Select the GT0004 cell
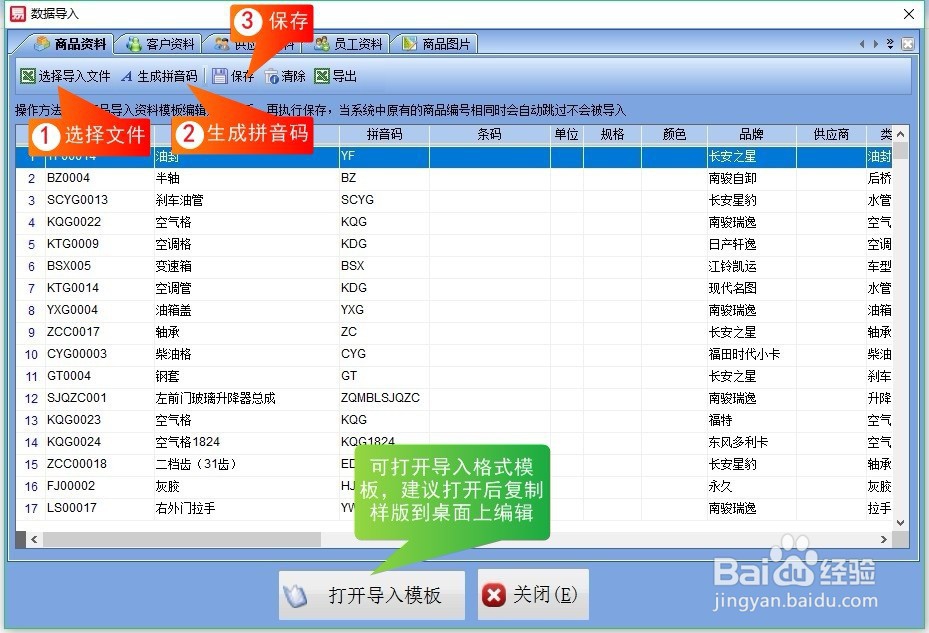The image size is (929, 633). tap(99, 375)
